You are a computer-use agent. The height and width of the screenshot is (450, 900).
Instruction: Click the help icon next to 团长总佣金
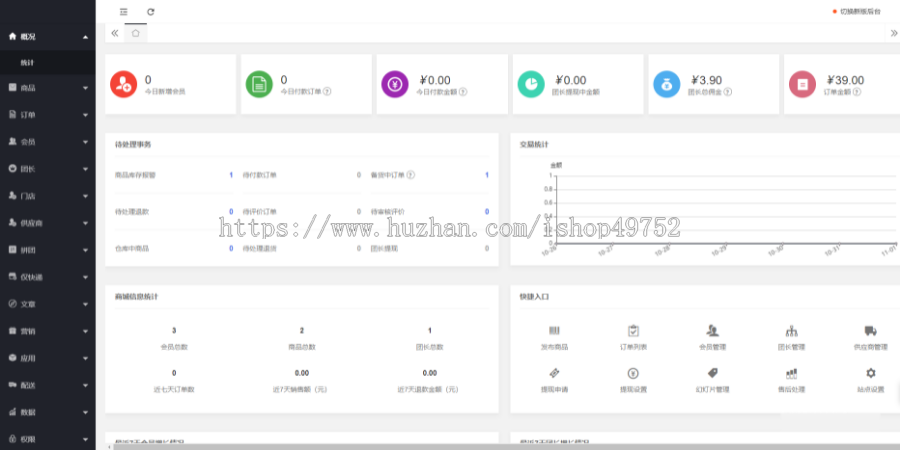click(x=728, y=91)
